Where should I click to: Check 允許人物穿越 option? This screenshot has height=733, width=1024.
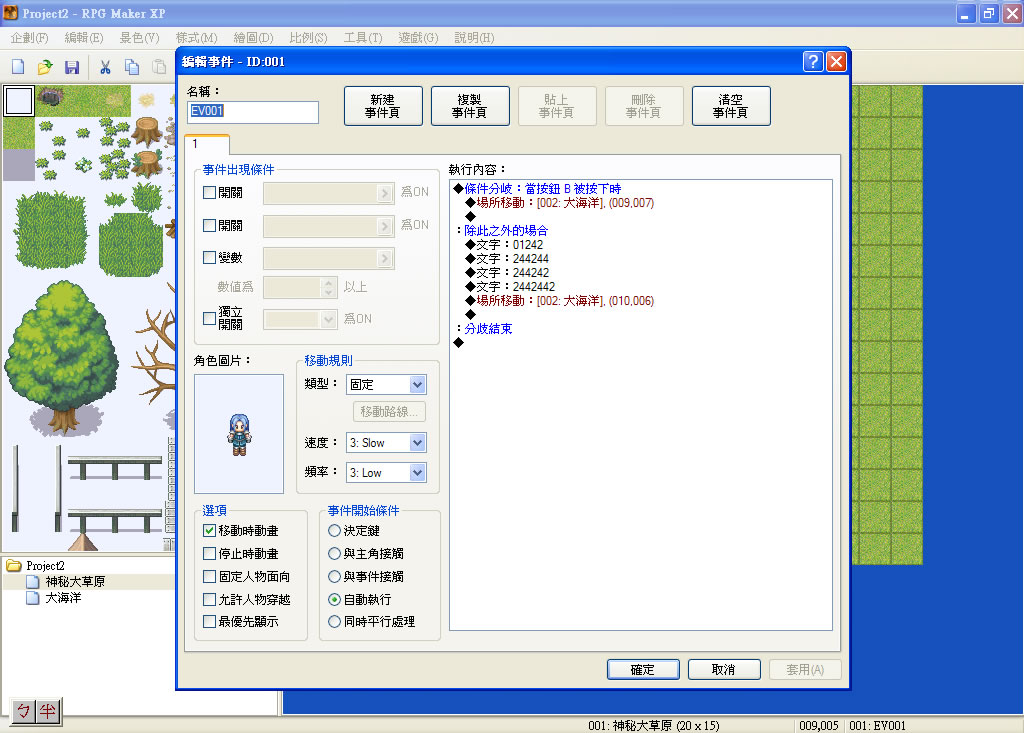click(210, 599)
